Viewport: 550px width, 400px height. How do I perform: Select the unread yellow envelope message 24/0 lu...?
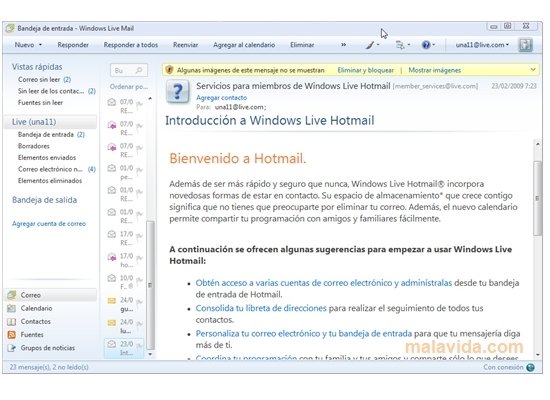[112, 322]
